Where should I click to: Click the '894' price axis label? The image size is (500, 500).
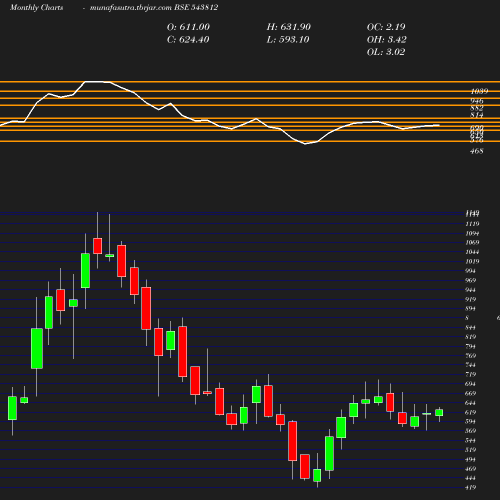[471, 309]
